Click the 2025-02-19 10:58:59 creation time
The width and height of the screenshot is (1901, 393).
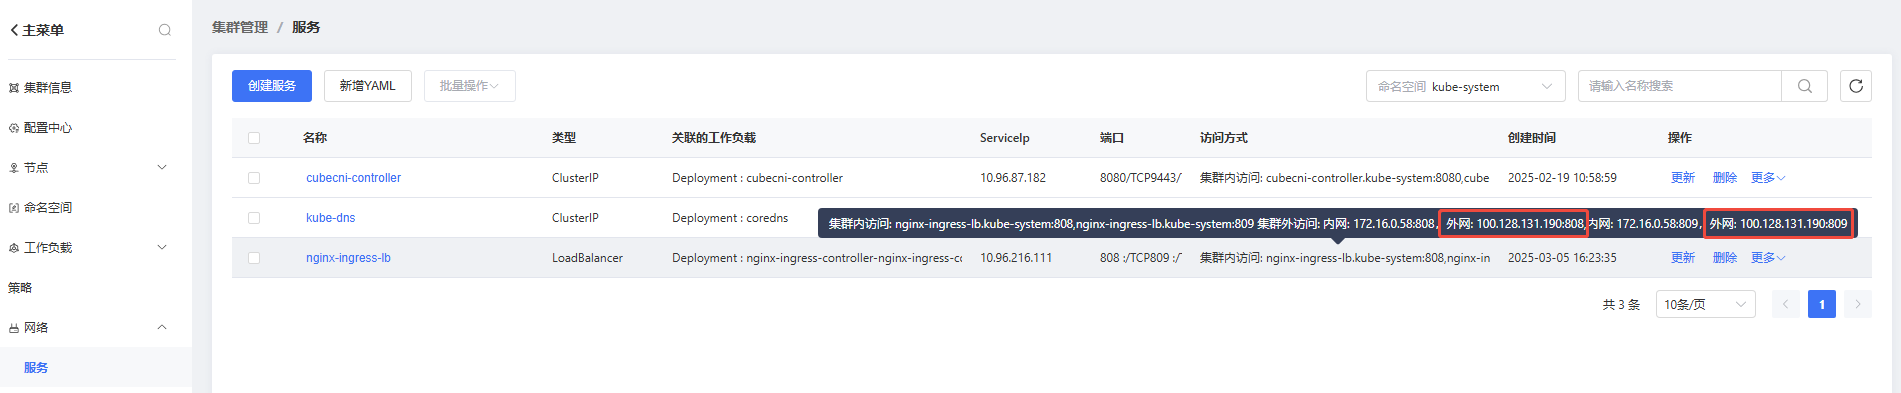tap(1562, 178)
